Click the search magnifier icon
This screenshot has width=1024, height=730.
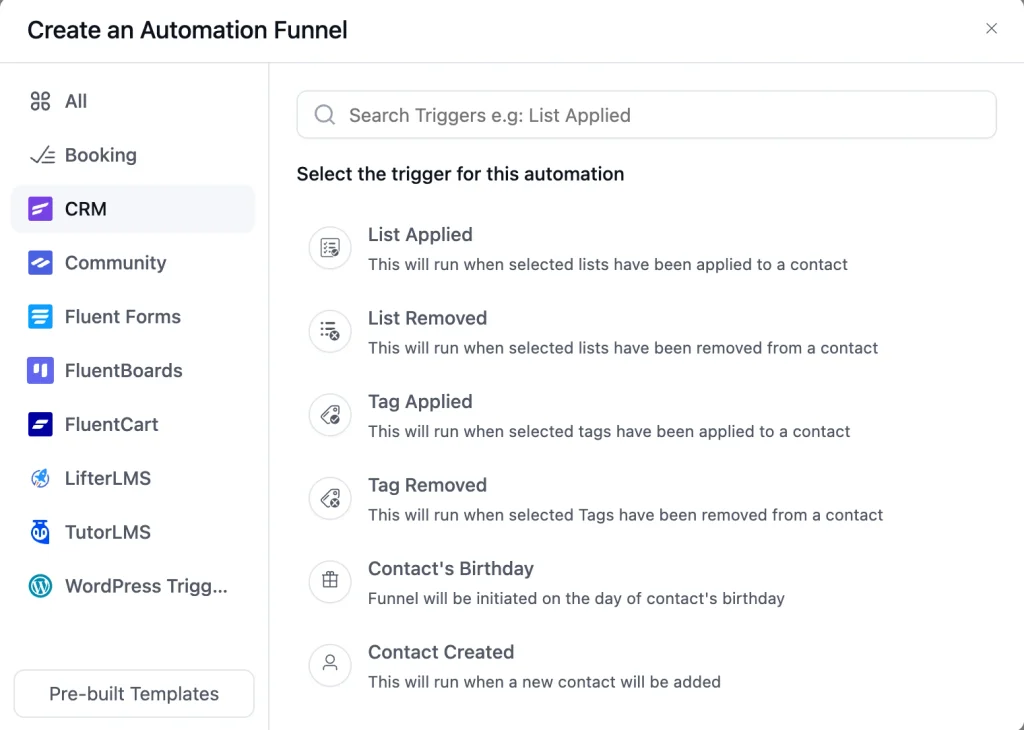pyautogui.click(x=325, y=115)
